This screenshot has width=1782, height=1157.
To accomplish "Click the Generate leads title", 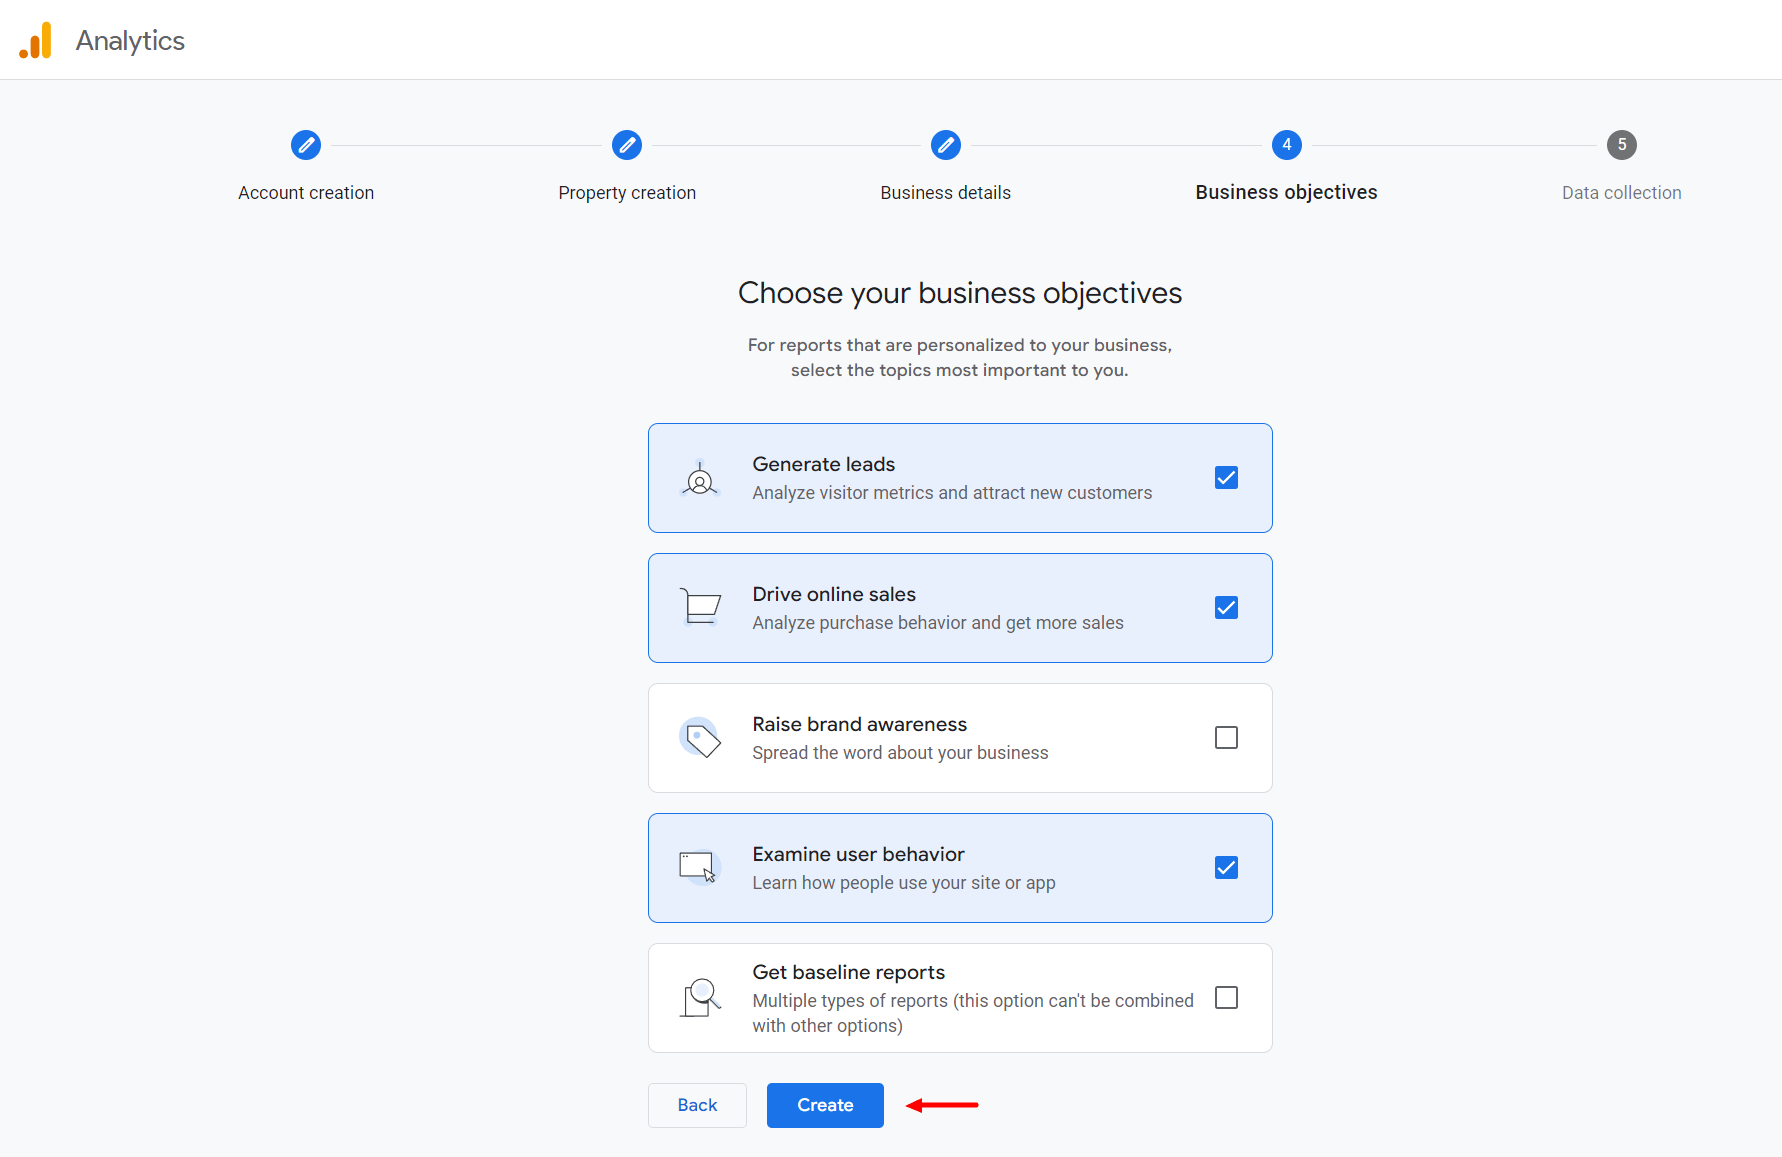I will click(x=824, y=464).
